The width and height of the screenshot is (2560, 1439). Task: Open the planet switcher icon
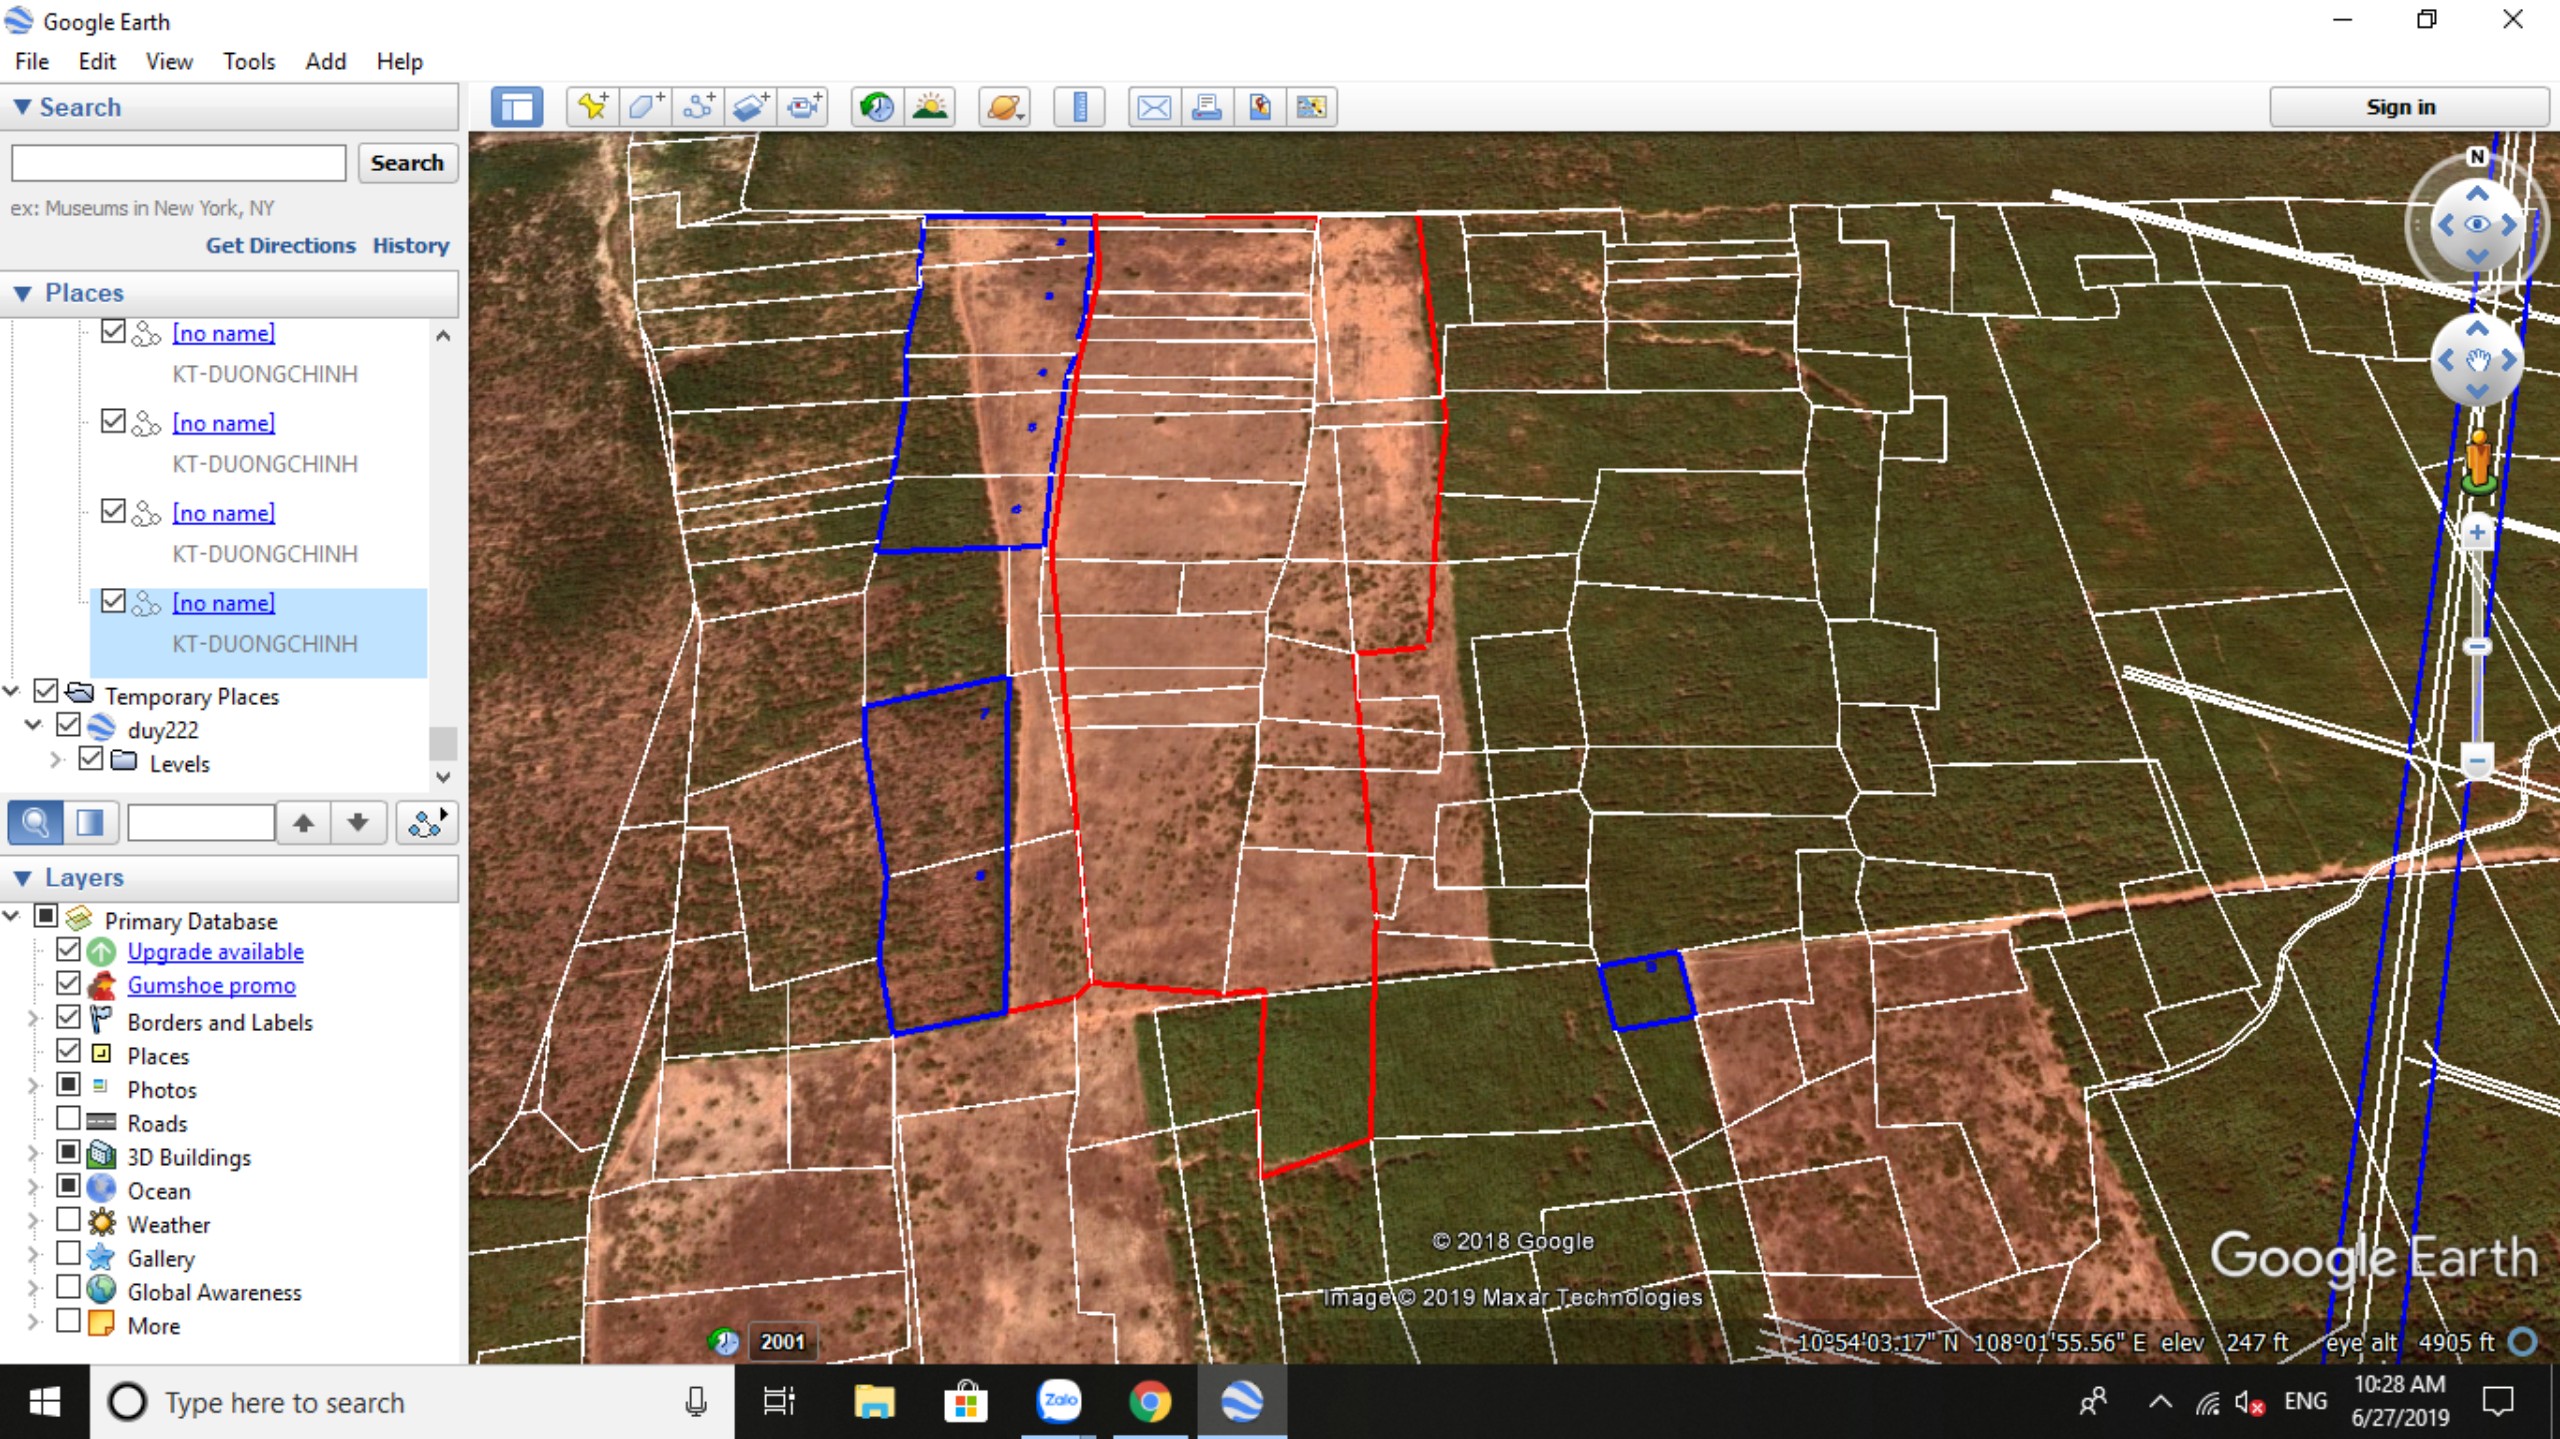coord(1004,107)
